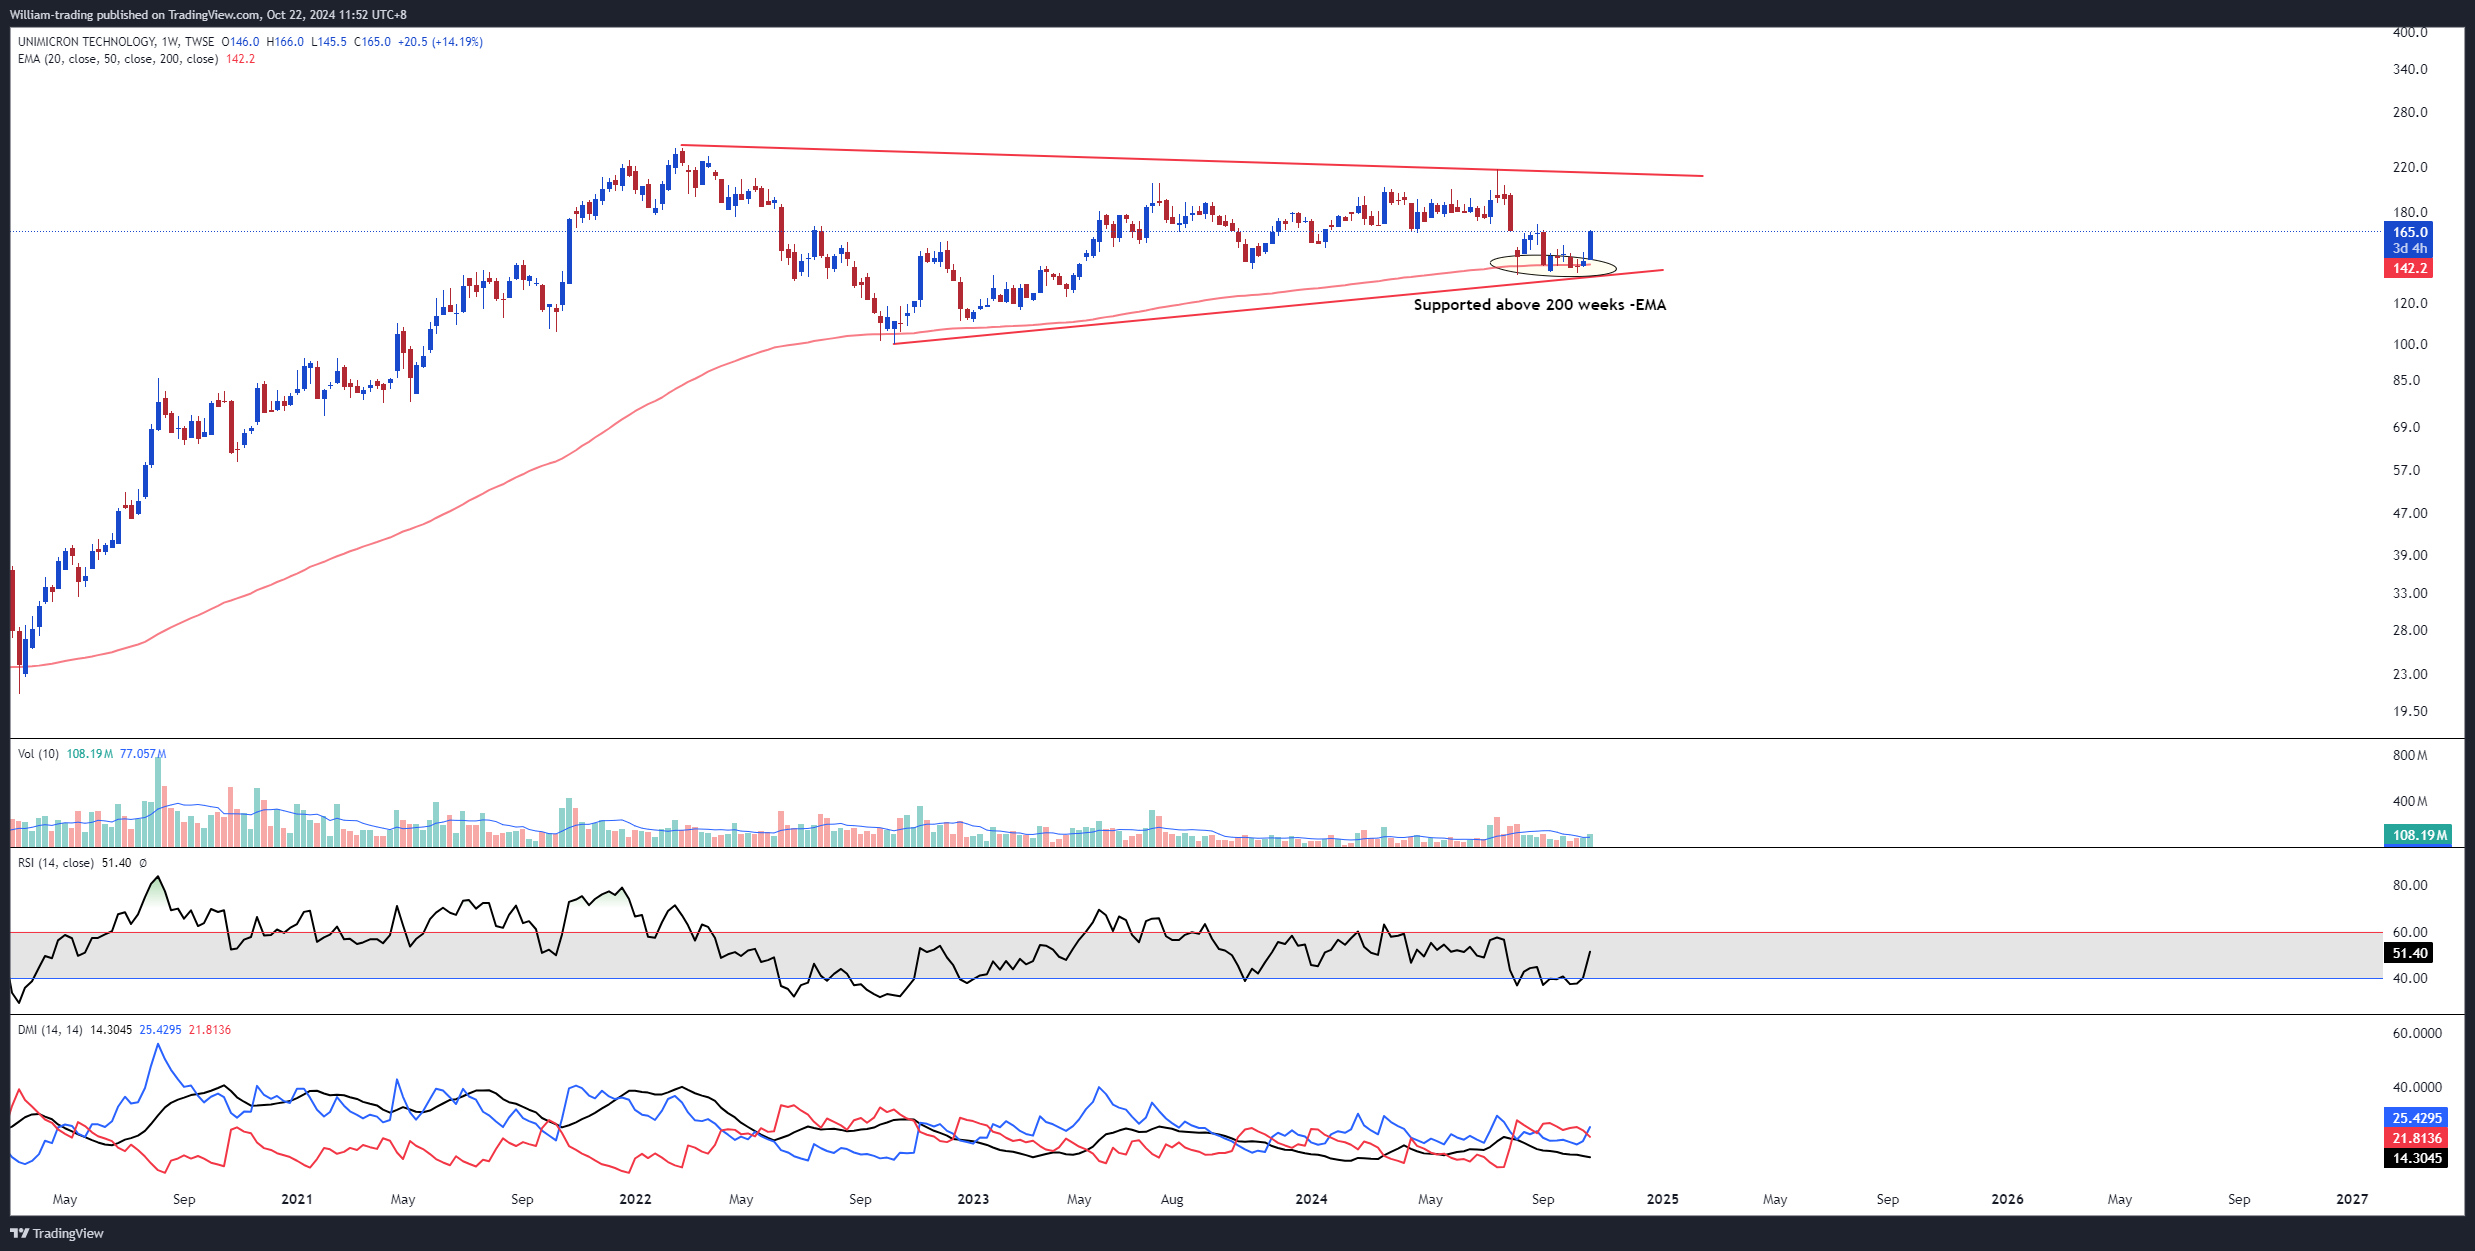Click the William-trading published header text
Screen dimensions: 2475x1251
point(208,14)
